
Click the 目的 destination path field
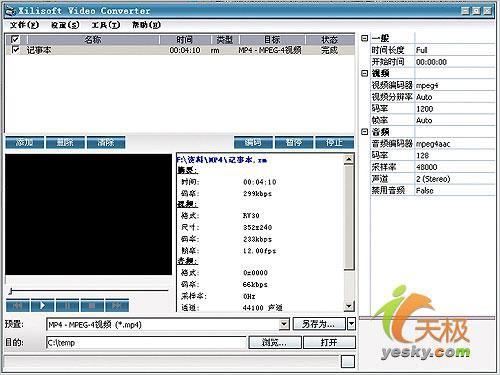pos(146,342)
